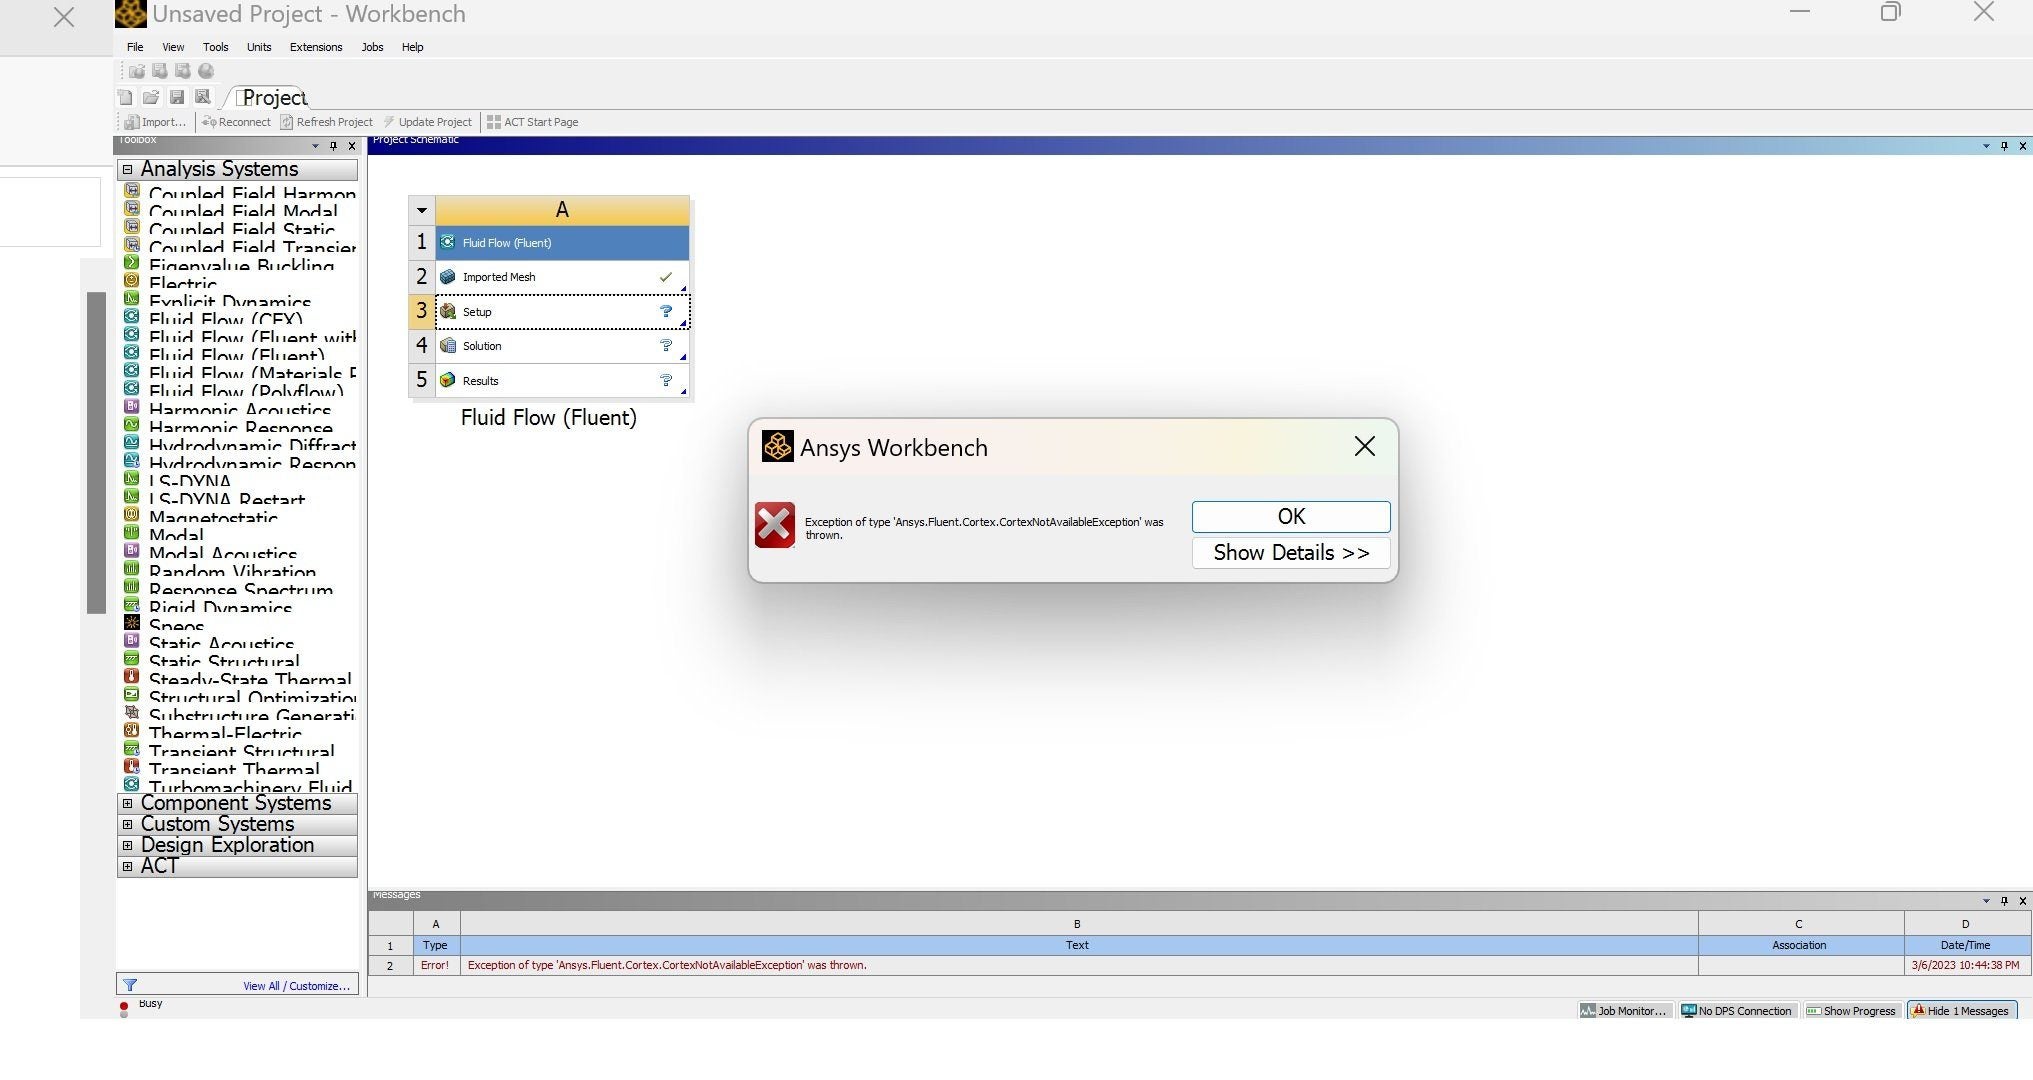Open the Project Schematic panel dropdown

pyautogui.click(x=1986, y=146)
